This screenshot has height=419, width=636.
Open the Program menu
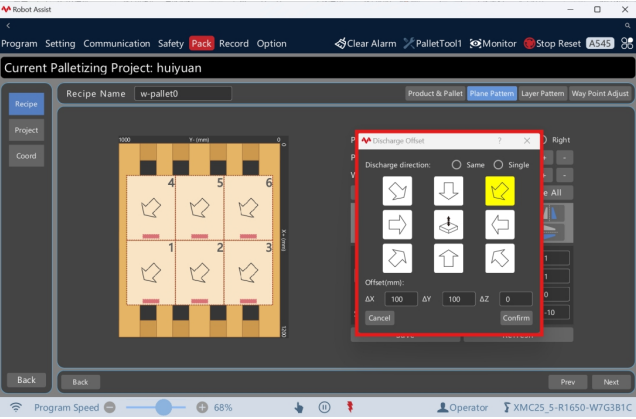click(19, 43)
